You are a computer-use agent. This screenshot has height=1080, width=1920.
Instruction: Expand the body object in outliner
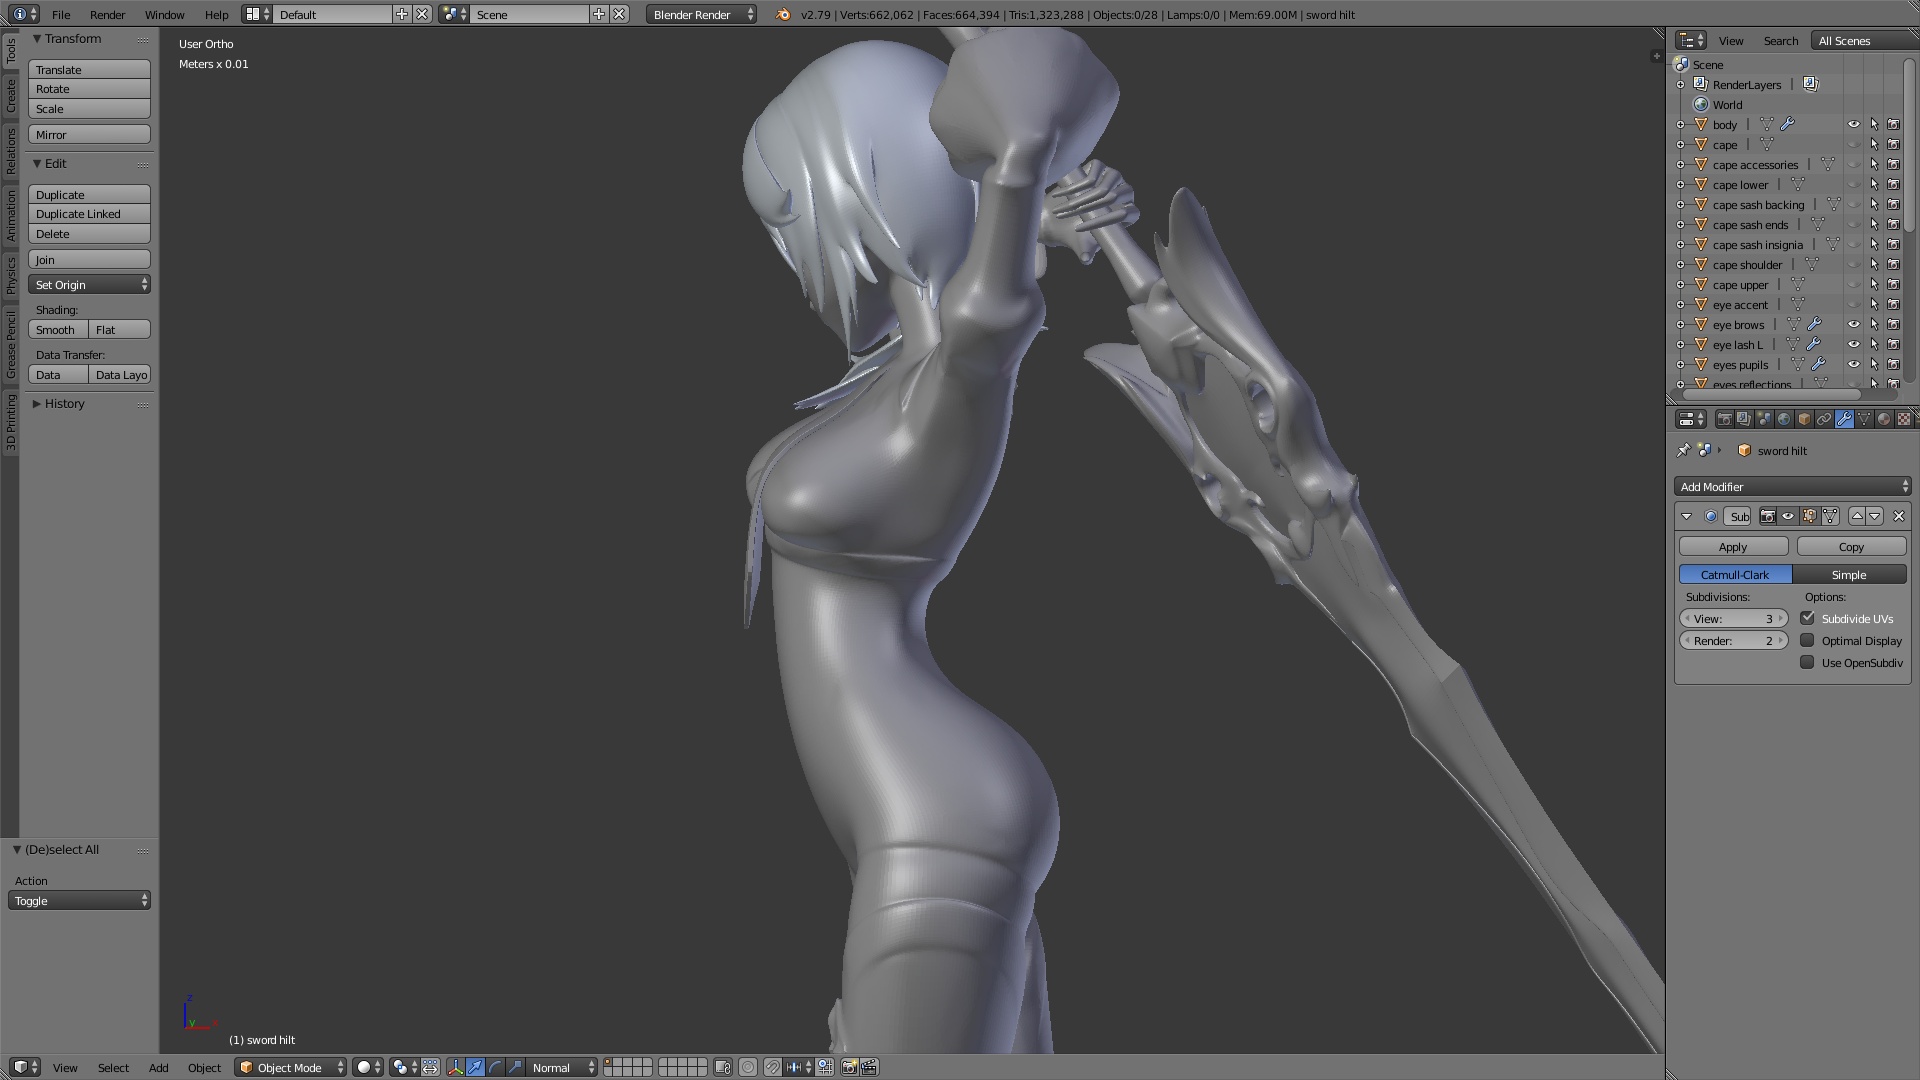[x=1681, y=125]
